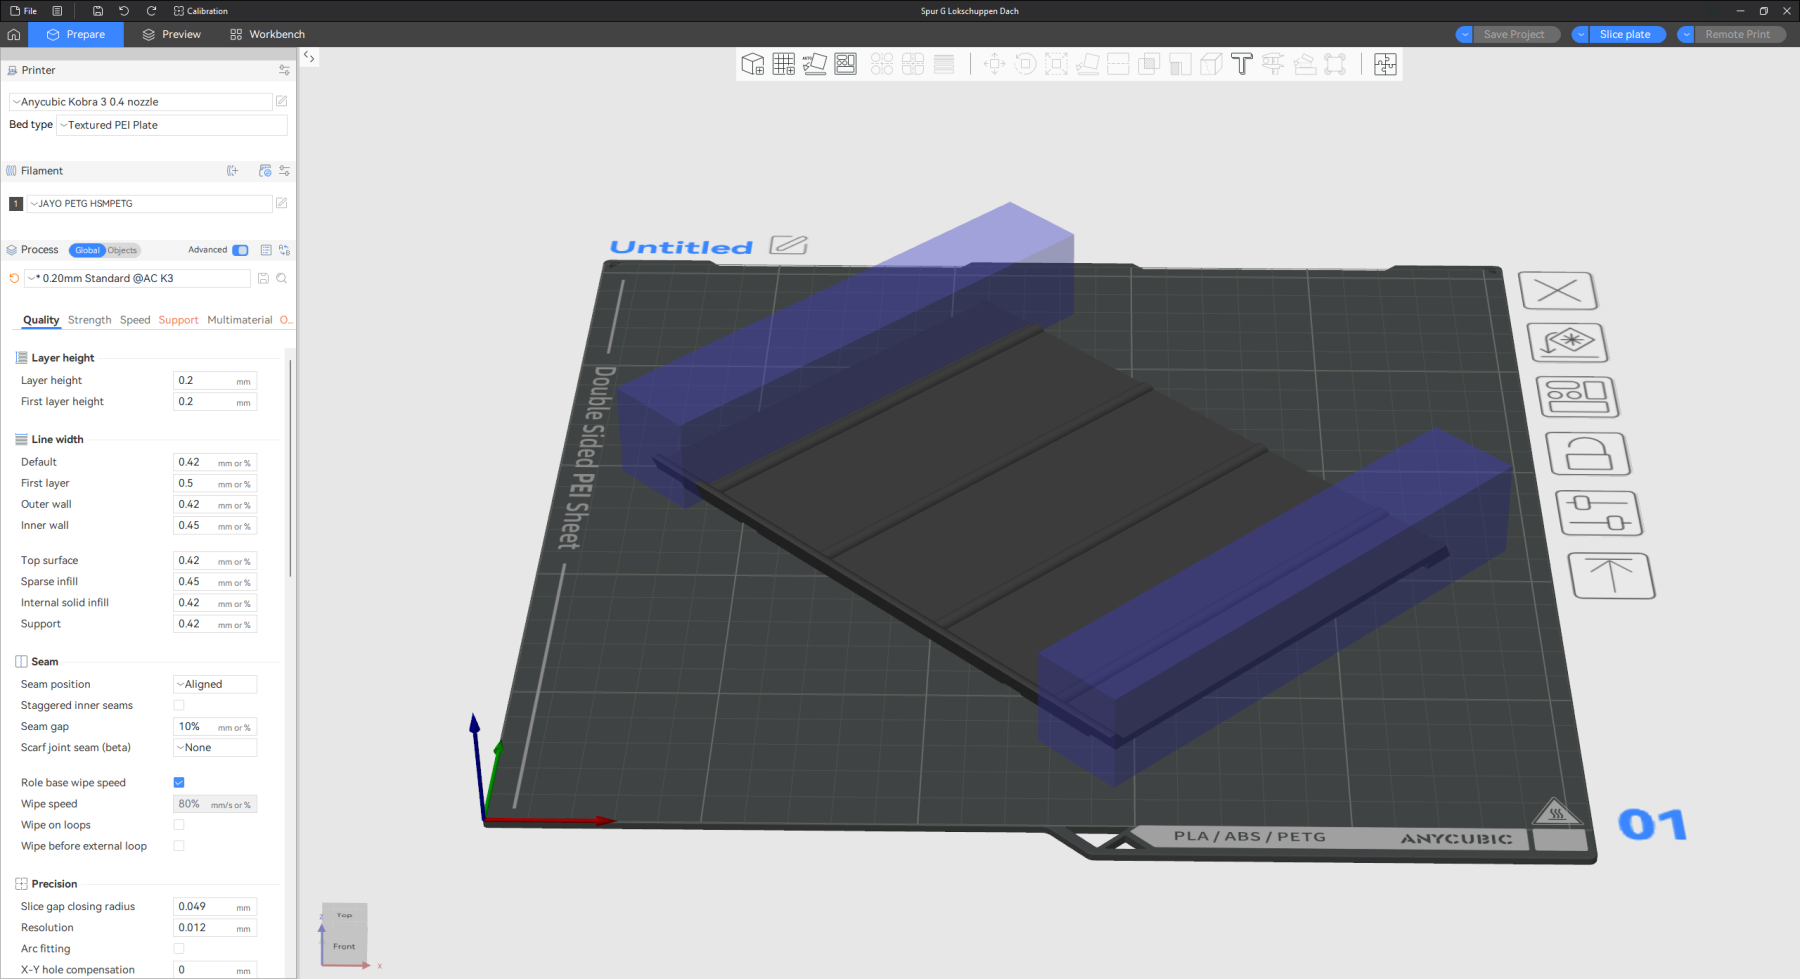Image resolution: width=1800 pixels, height=979 pixels.
Task: Click the plate lock icon
Action: (1587, 455)
